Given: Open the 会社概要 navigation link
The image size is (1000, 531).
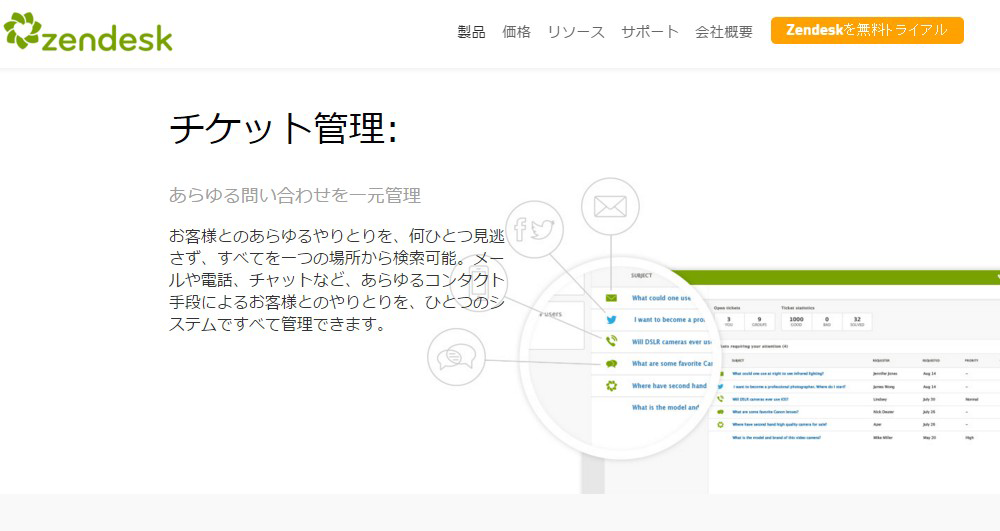Looking at the screenshot, I should pyautogui.click(x=724, y=32).
